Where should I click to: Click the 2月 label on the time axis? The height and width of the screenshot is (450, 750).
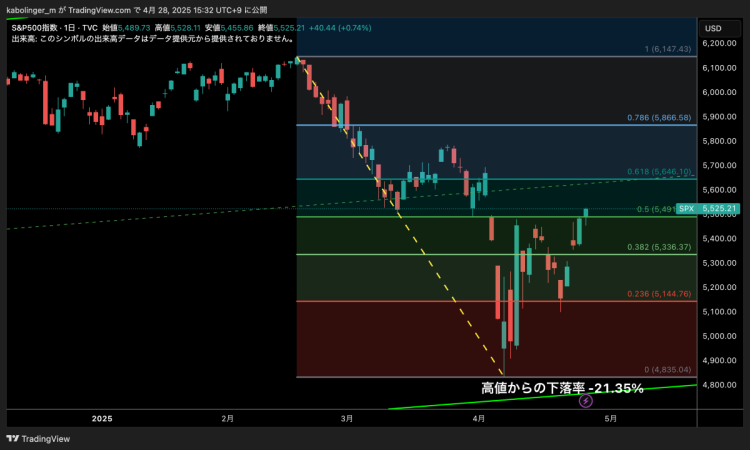pos(228,418)
